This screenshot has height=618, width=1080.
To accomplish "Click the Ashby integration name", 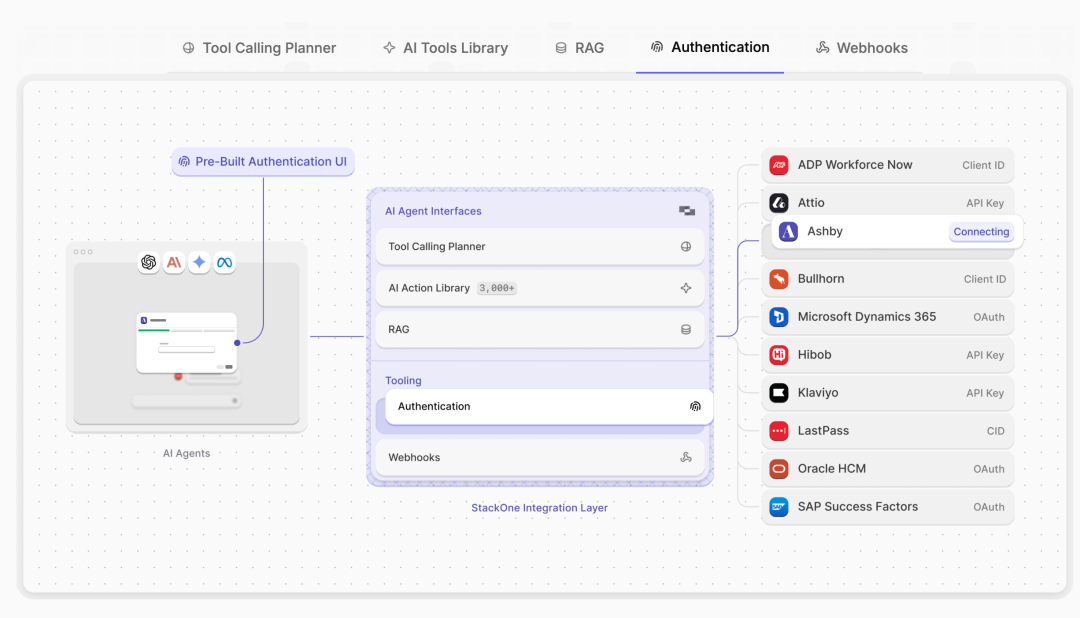I will coord(825,231).
